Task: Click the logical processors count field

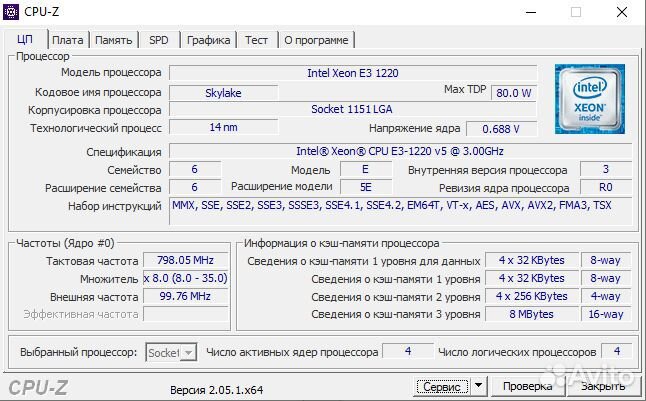Action: (617, 351)
